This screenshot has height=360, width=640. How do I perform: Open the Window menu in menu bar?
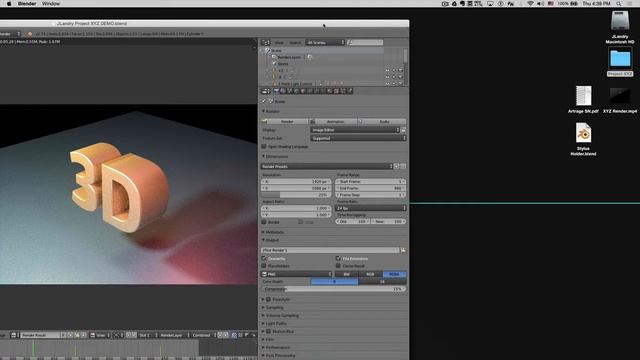point(51,4)
